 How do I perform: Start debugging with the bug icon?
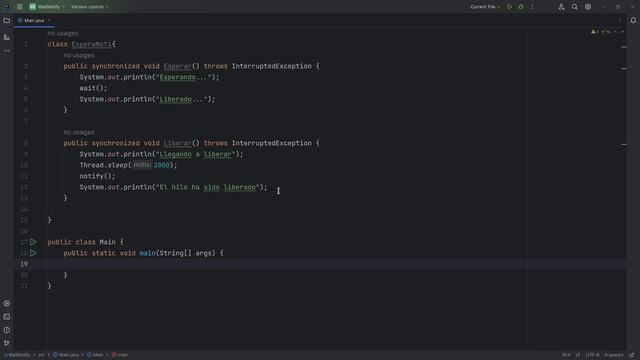(521, 7)
